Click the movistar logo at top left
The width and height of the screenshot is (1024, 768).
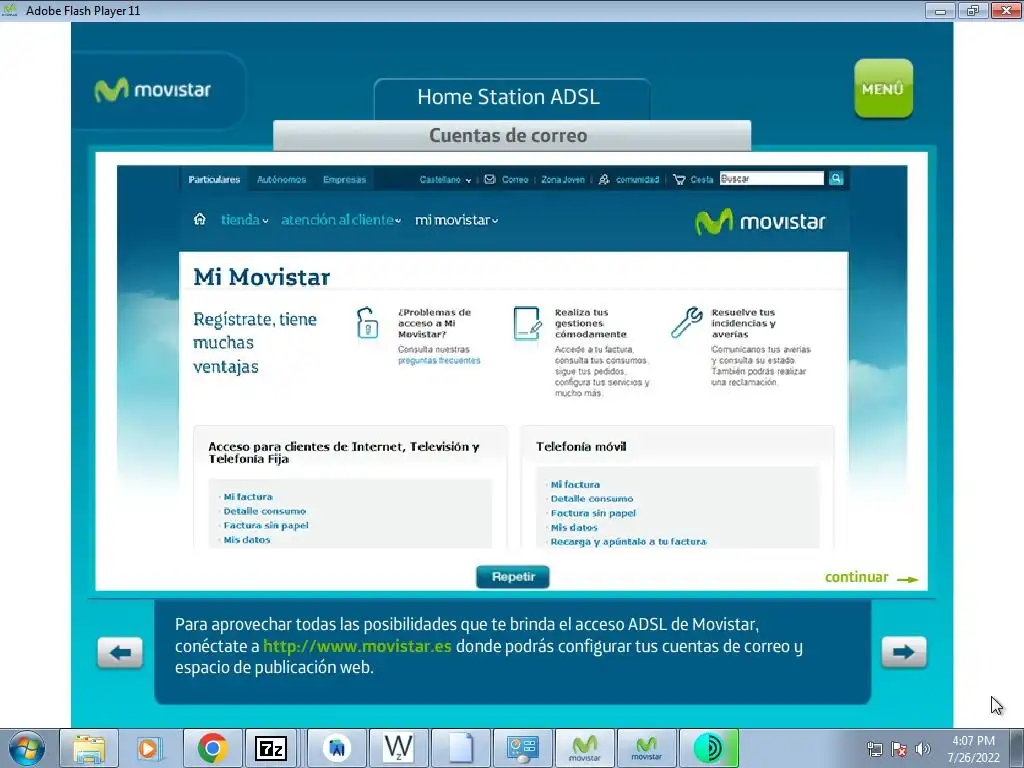[153, 90]
